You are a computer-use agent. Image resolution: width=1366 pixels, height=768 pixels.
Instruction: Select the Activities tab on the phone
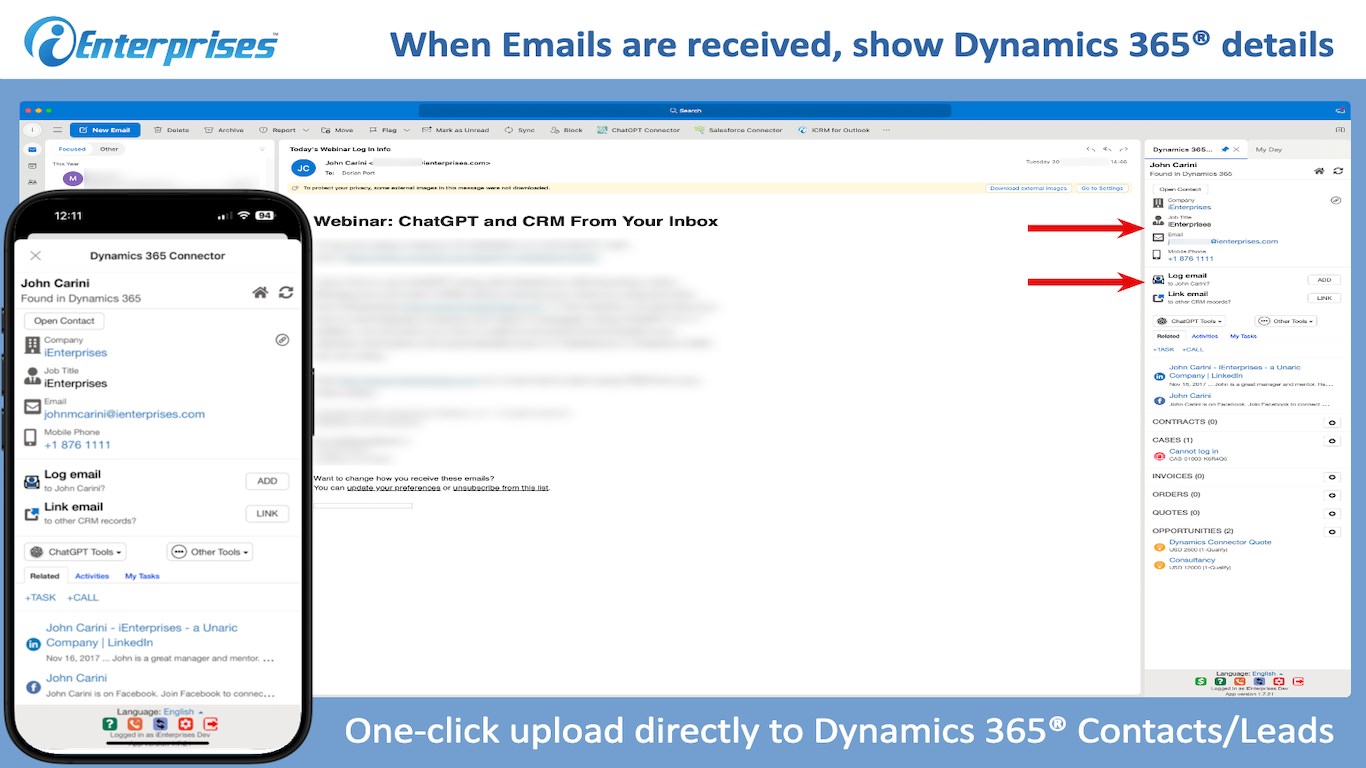(92, 576)
